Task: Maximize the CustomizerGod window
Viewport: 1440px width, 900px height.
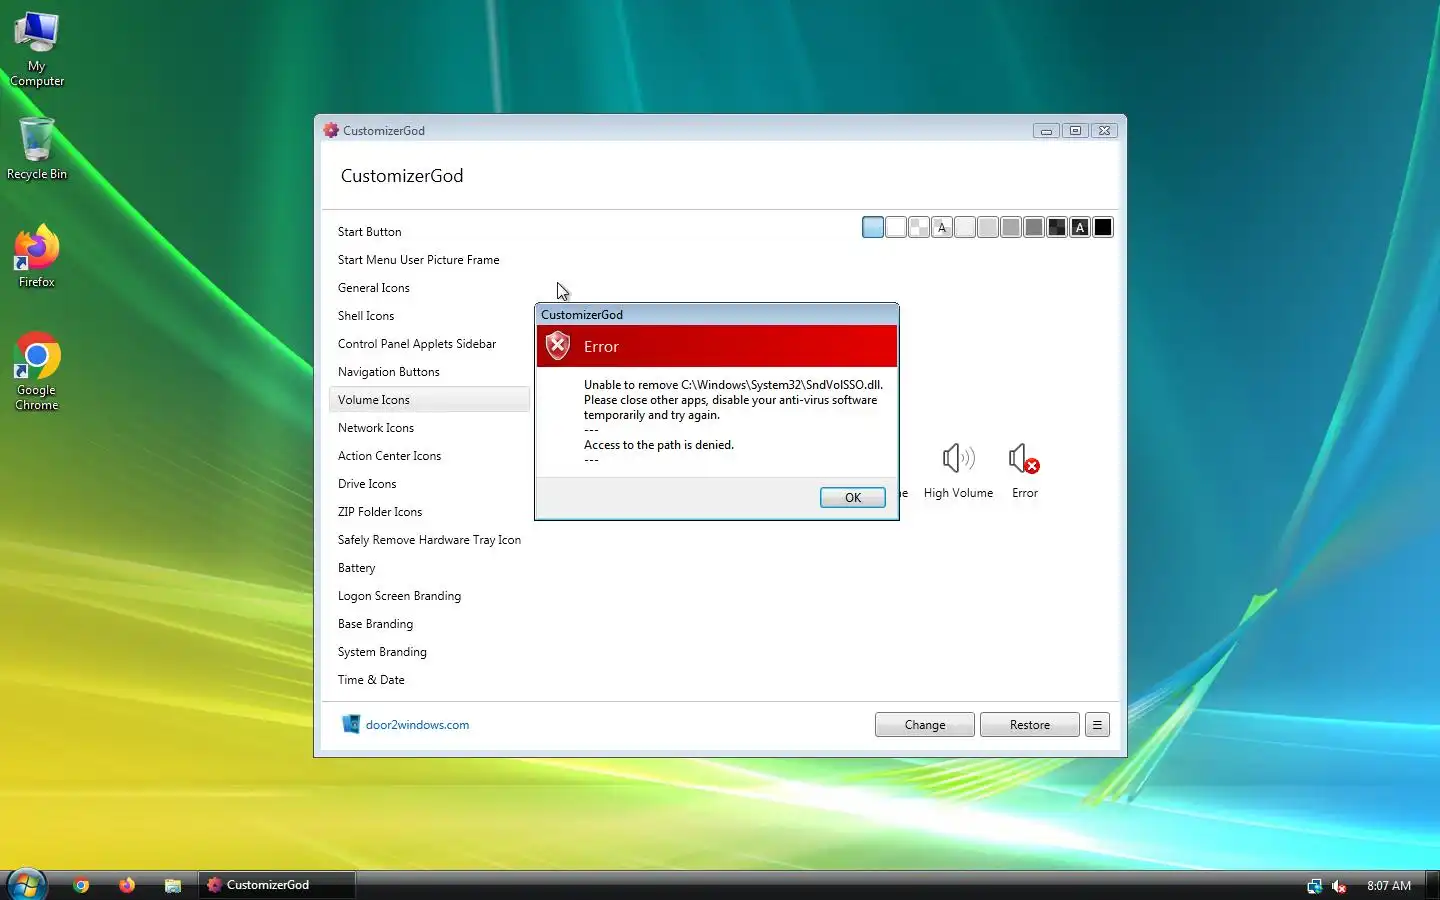Action: [1075, 130]
